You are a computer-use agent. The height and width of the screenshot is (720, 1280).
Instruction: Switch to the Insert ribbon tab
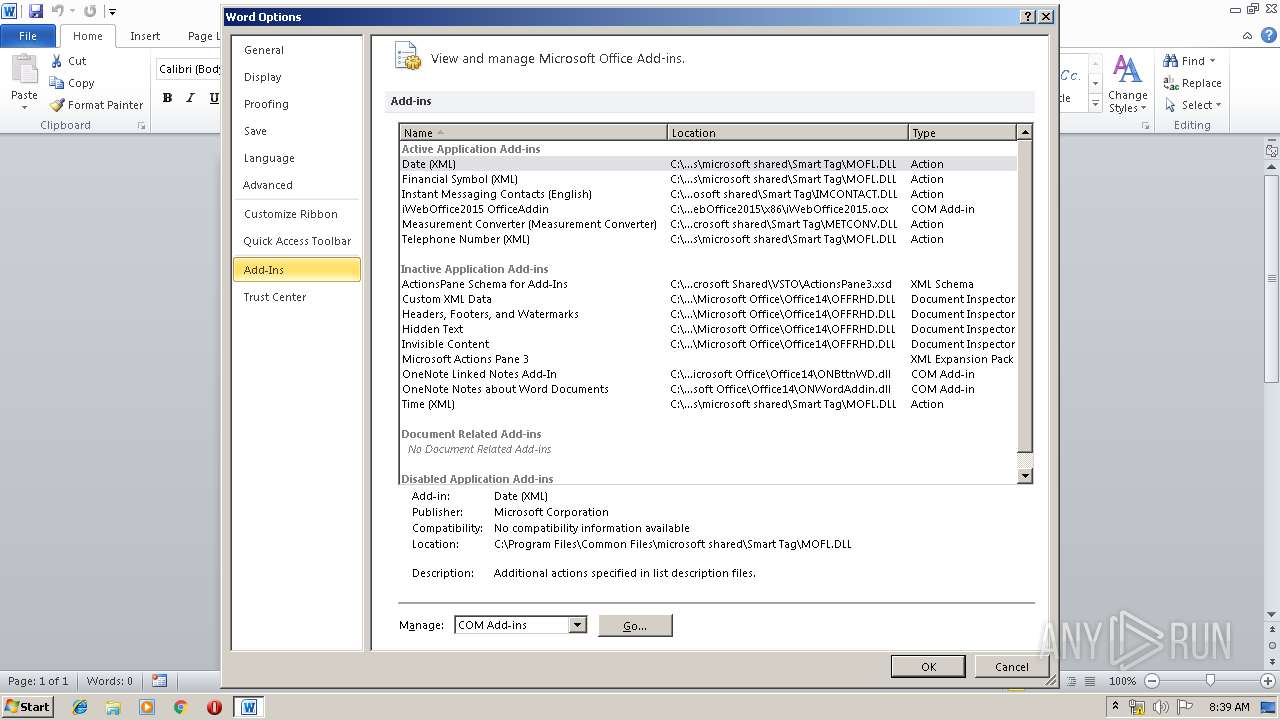click(x=145, y=36)
